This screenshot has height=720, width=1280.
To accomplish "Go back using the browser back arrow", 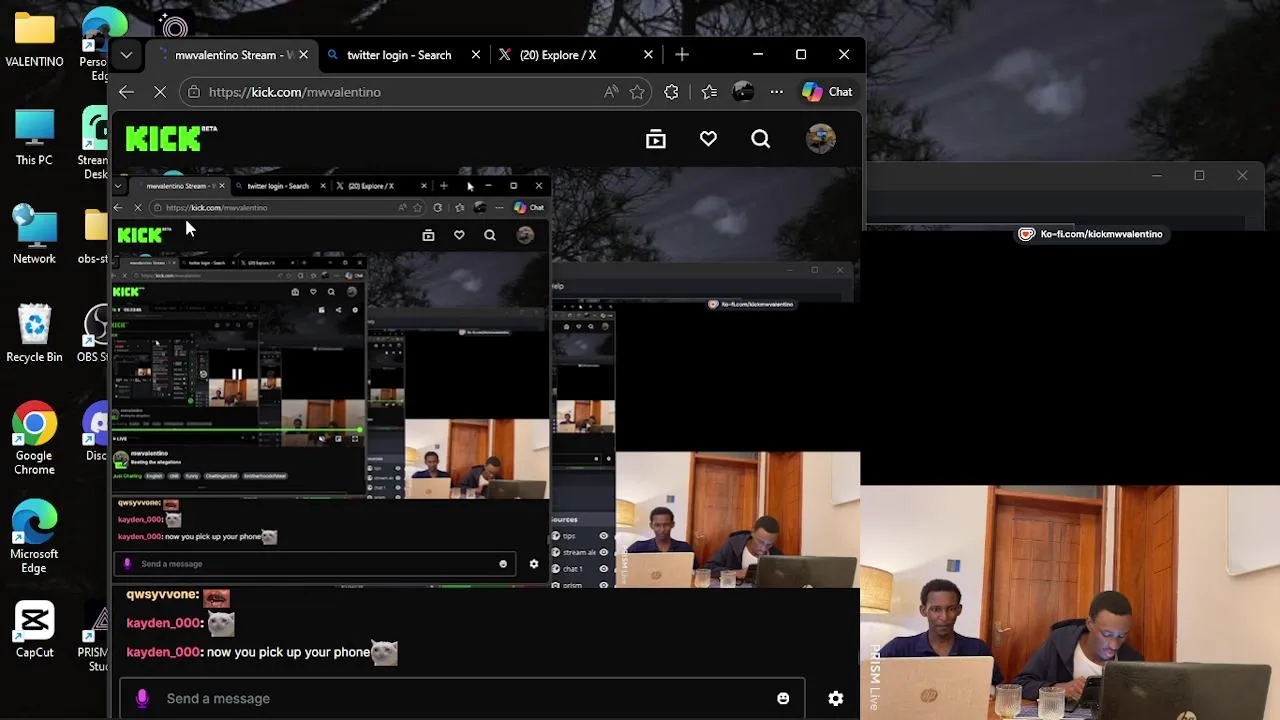I will point(126,92).
